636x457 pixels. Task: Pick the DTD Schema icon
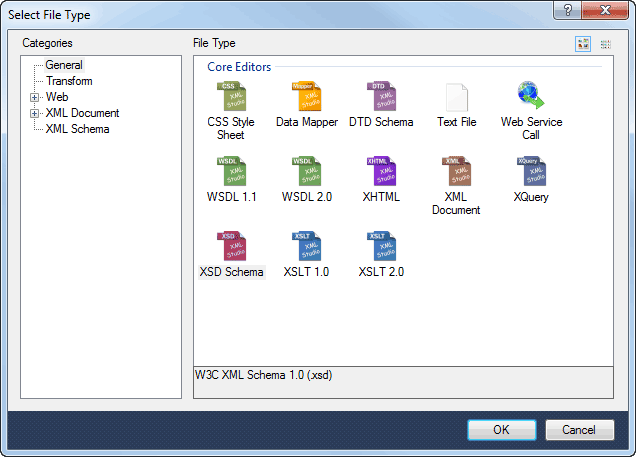(381, 96)
